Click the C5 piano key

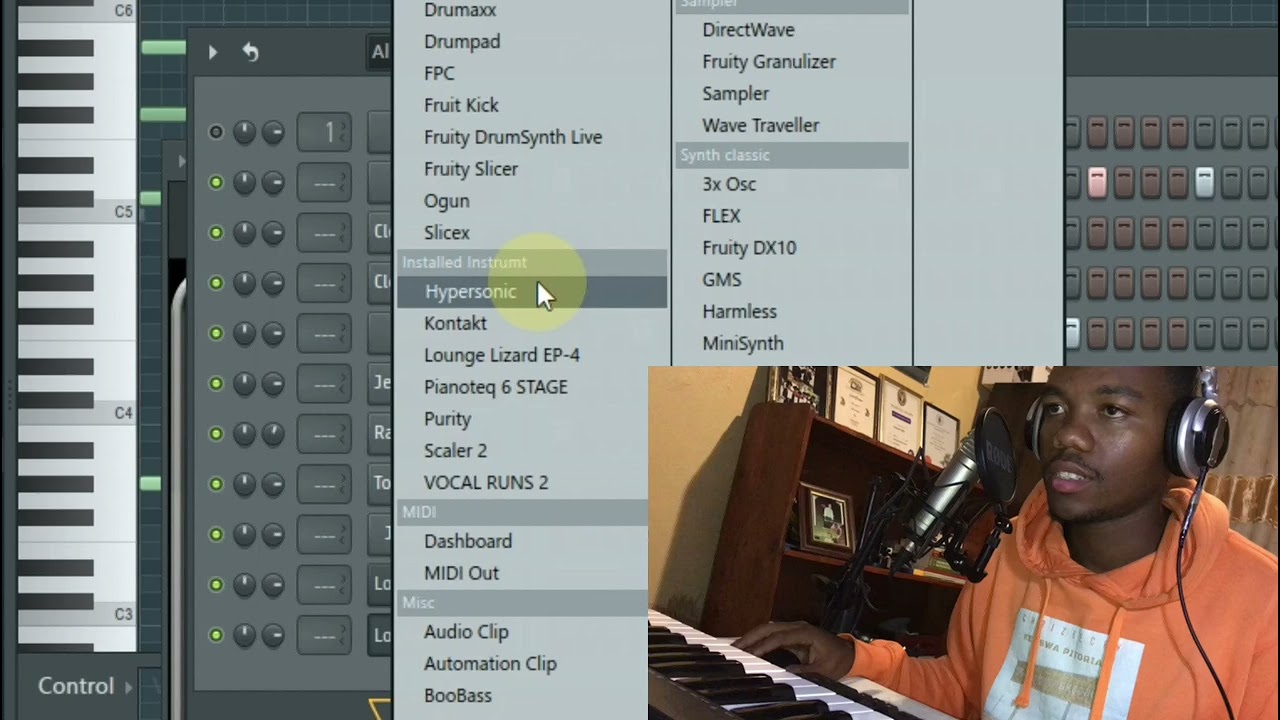tap(78, 211)
